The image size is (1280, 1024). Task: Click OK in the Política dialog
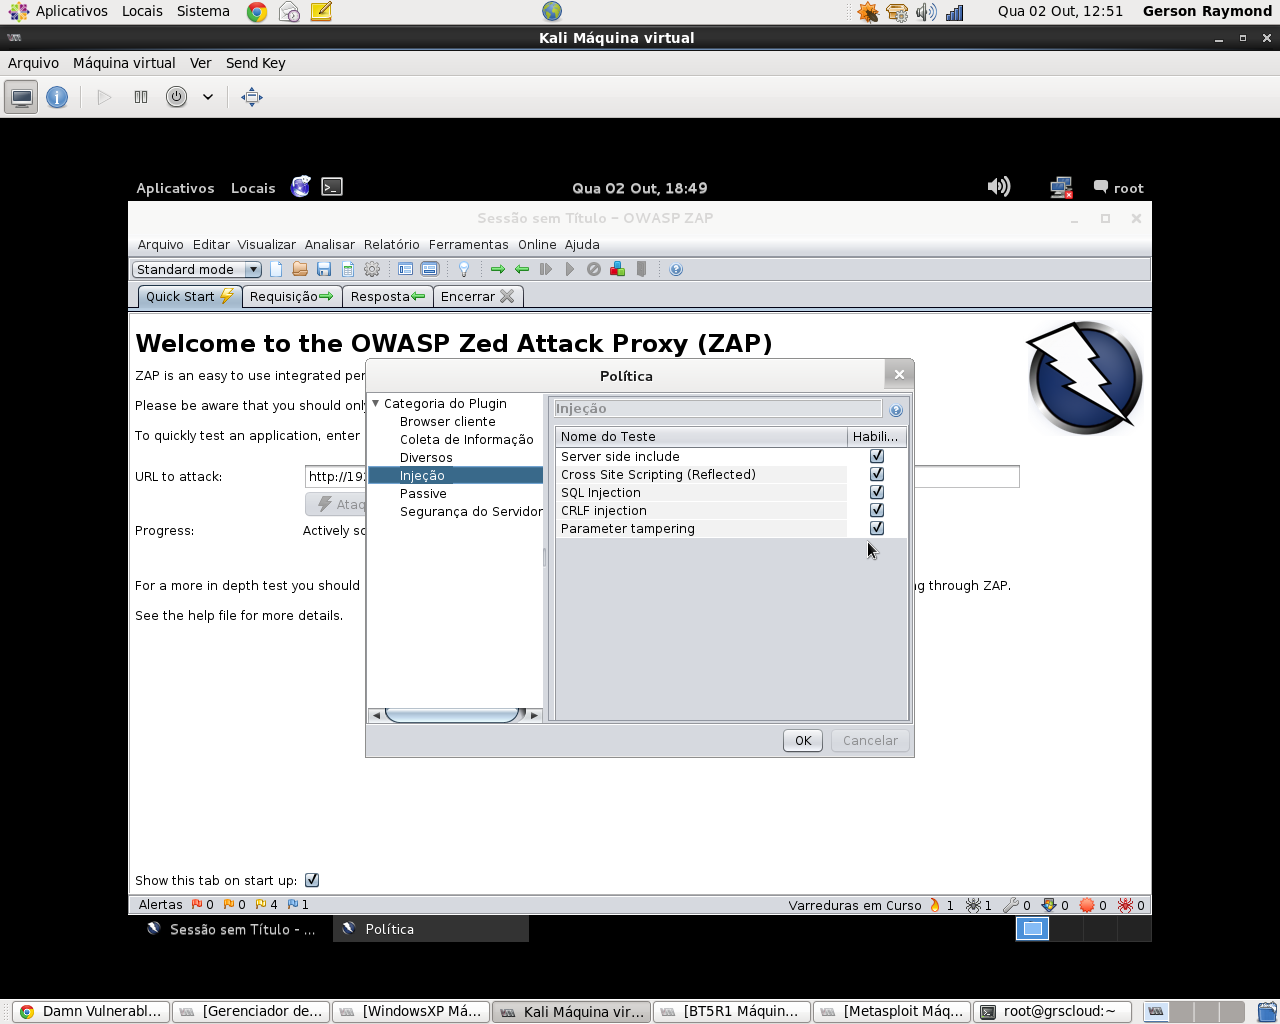[x=803, y=740]
